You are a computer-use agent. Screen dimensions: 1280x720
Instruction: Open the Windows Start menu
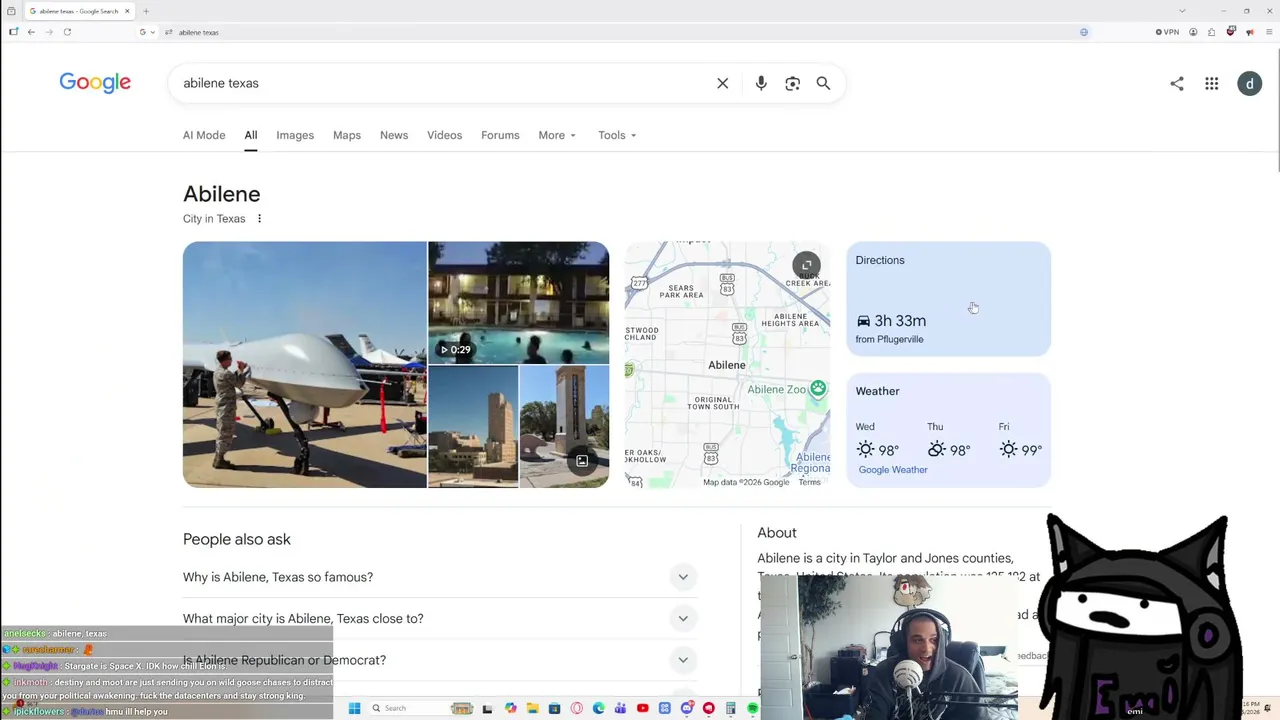(x=354, y=709)
